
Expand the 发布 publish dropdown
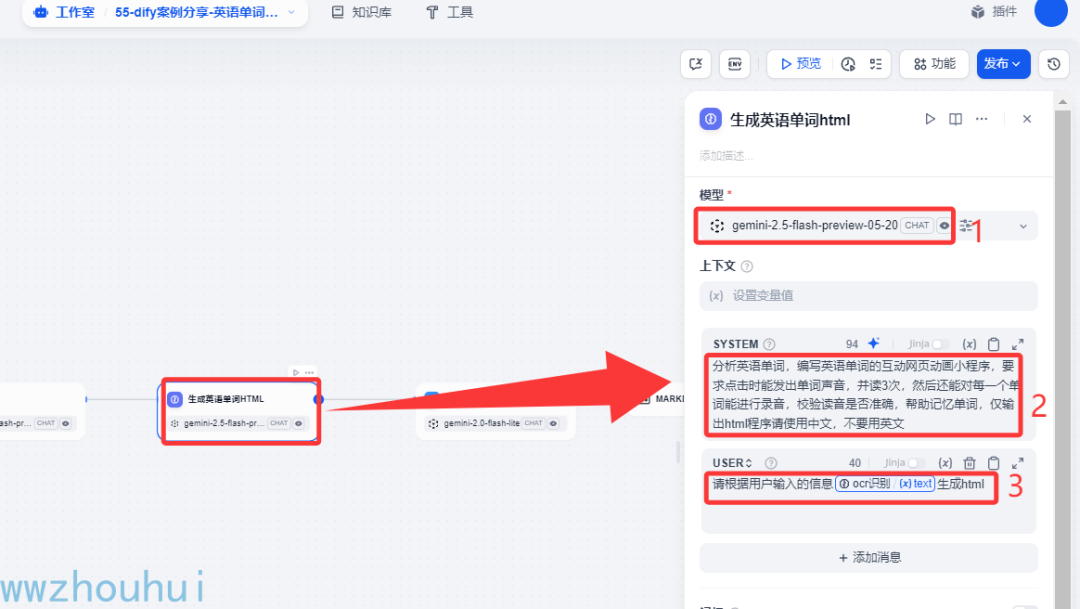pos(1003,64)
